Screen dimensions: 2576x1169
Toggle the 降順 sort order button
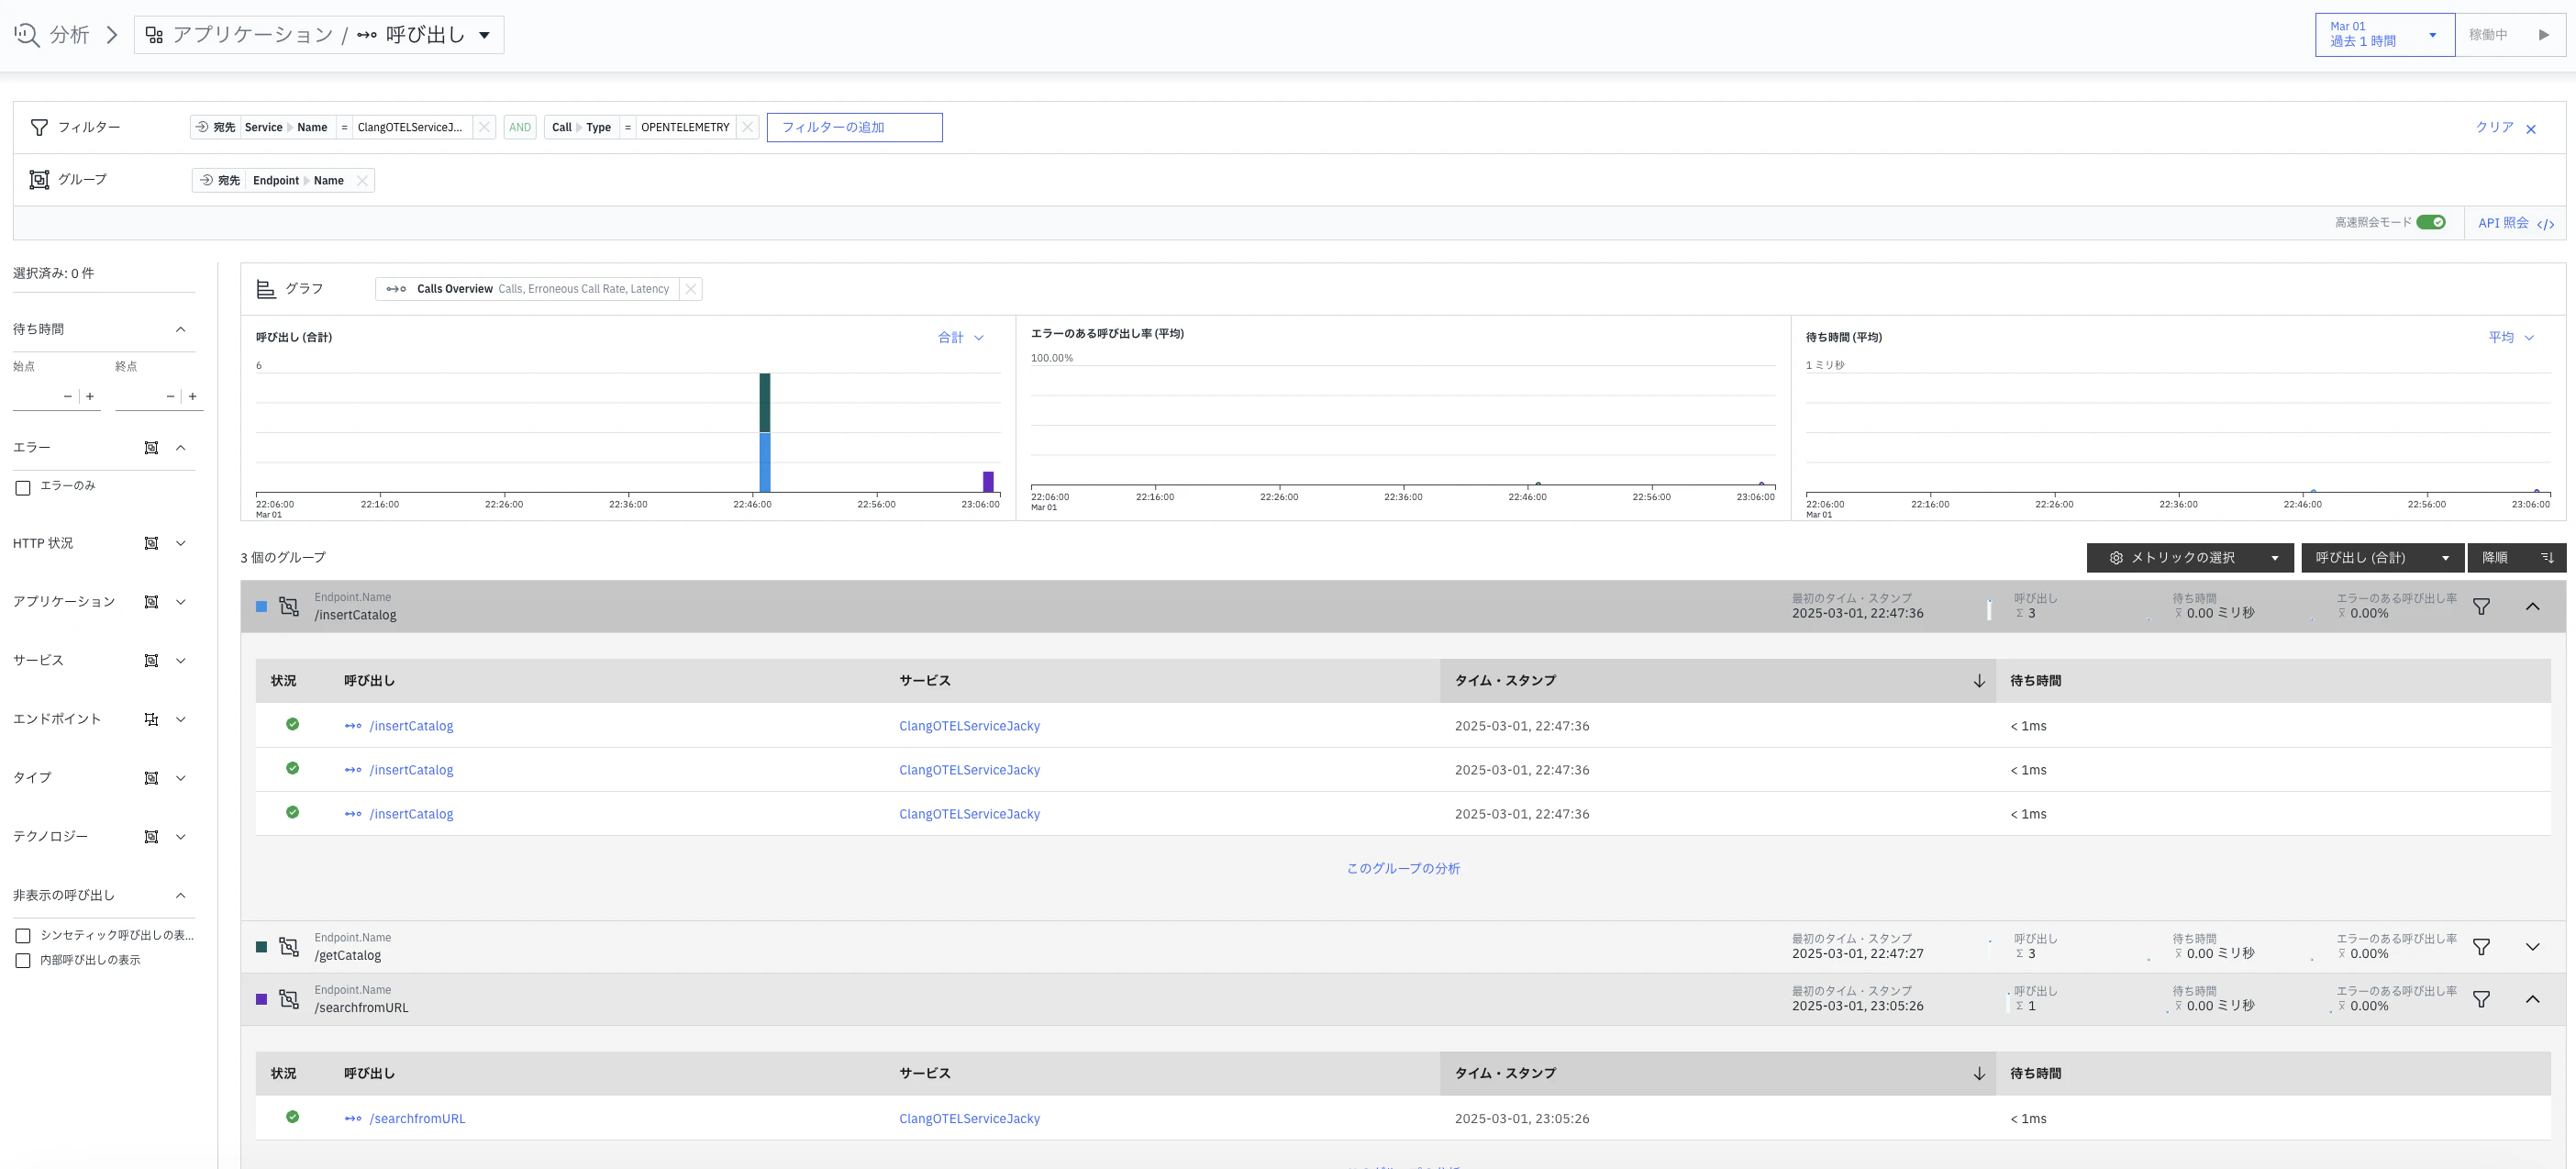(x=2516, y=558)
